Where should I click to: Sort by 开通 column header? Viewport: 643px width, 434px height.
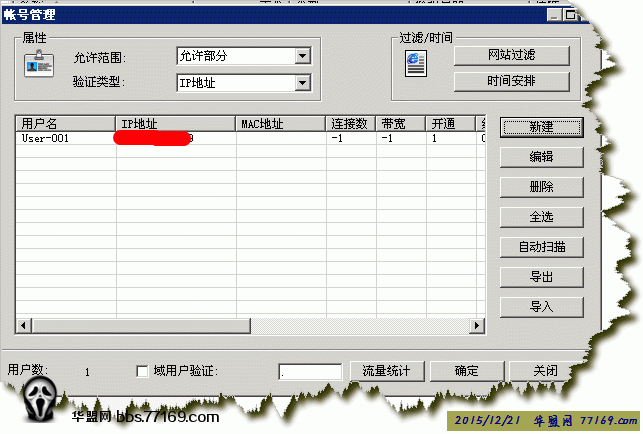(450, 124)
